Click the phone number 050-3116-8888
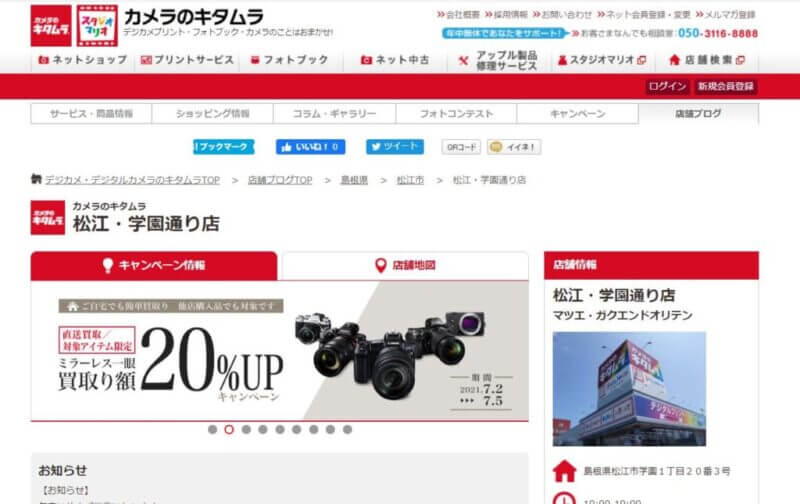The width and height of the screenshot is (800, 504). [718, 33]
